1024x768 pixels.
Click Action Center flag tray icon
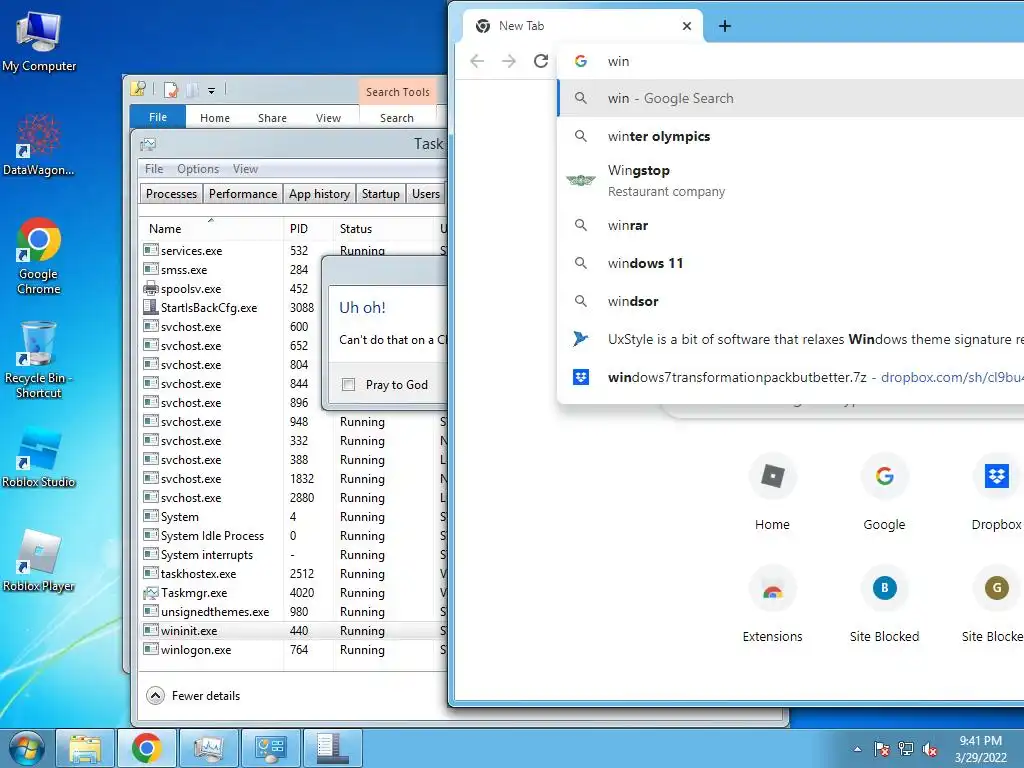(882, 749)
